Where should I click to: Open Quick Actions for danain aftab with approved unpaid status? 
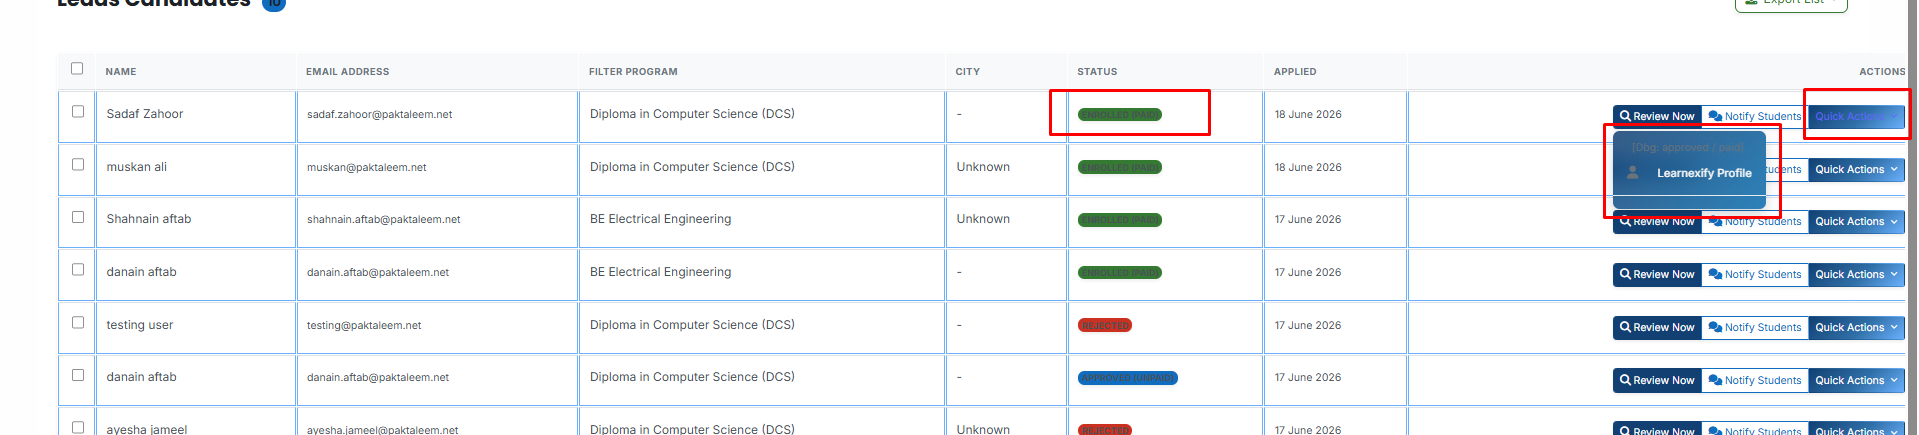[1856, 380]
